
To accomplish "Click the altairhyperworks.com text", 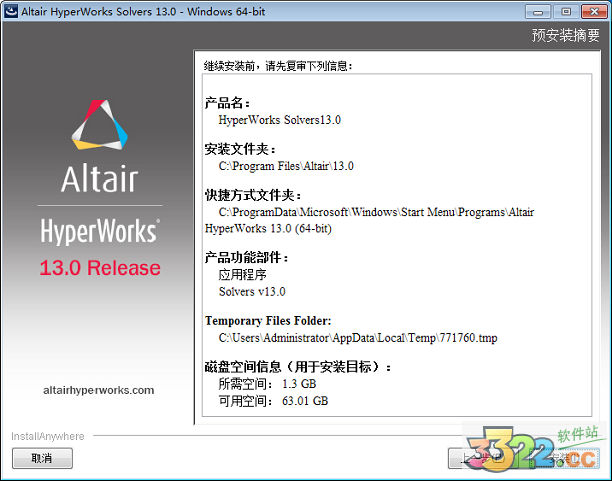I will [x=99, y=390].
